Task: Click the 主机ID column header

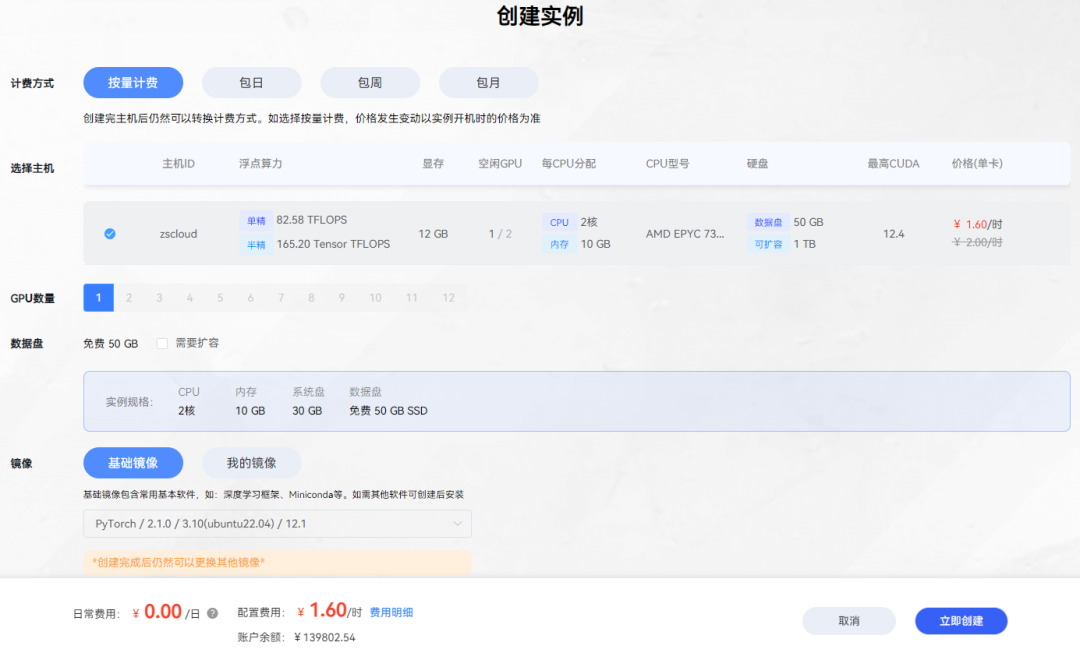Action: (178, 164)
